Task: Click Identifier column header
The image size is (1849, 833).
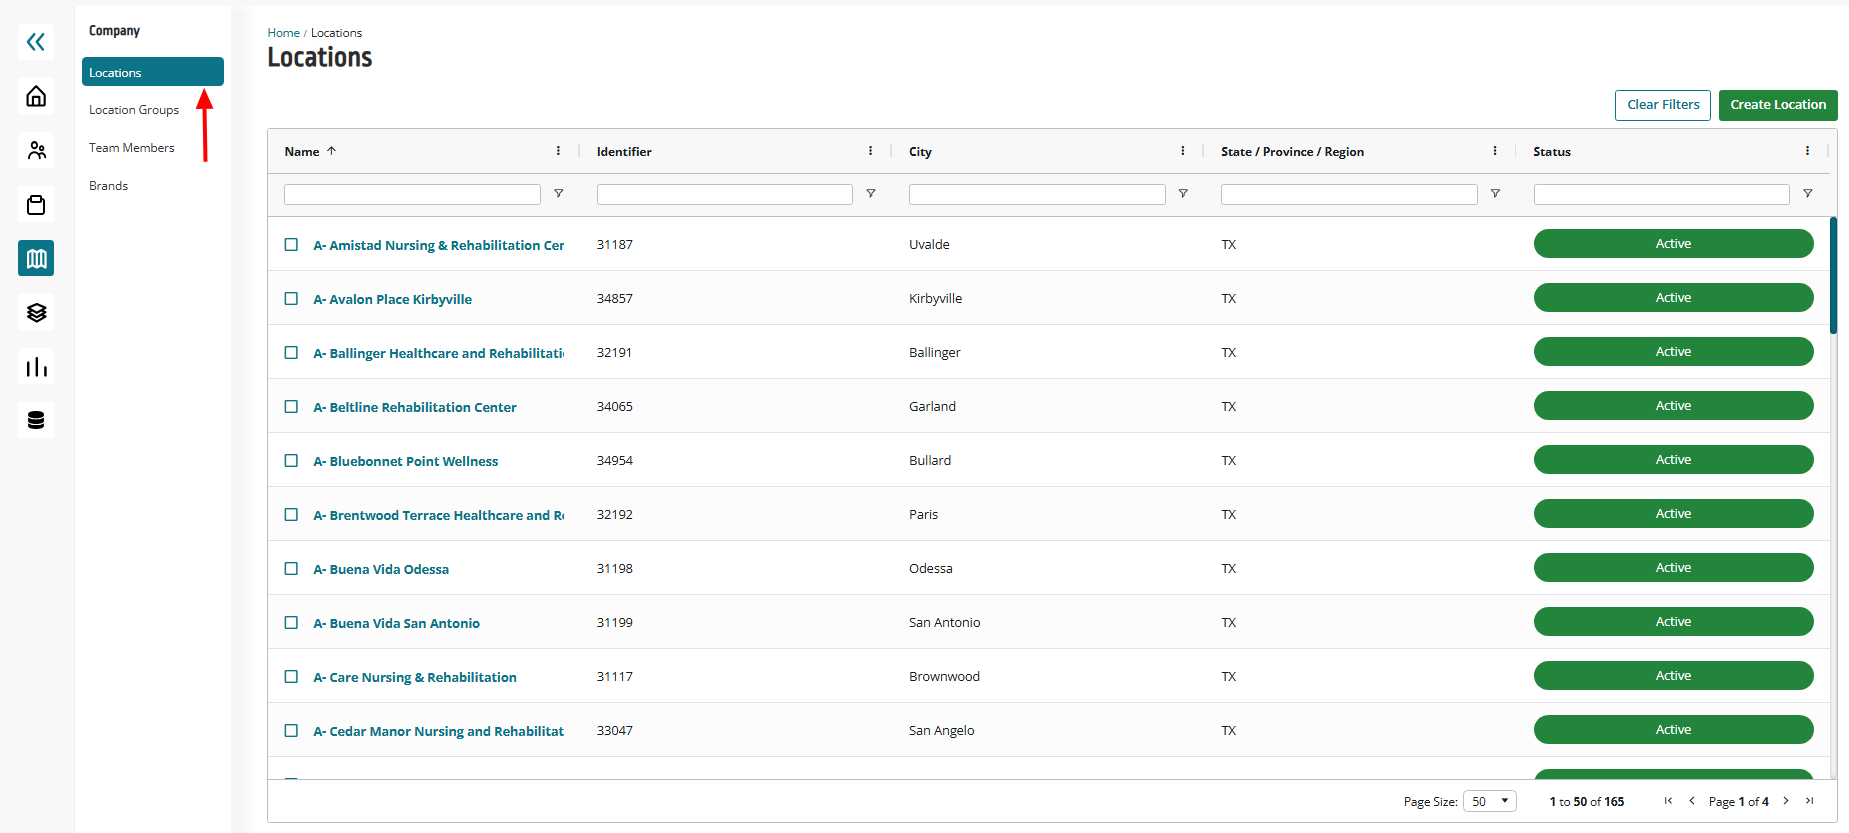Action: pyautogui.click(x=624, y=152)
